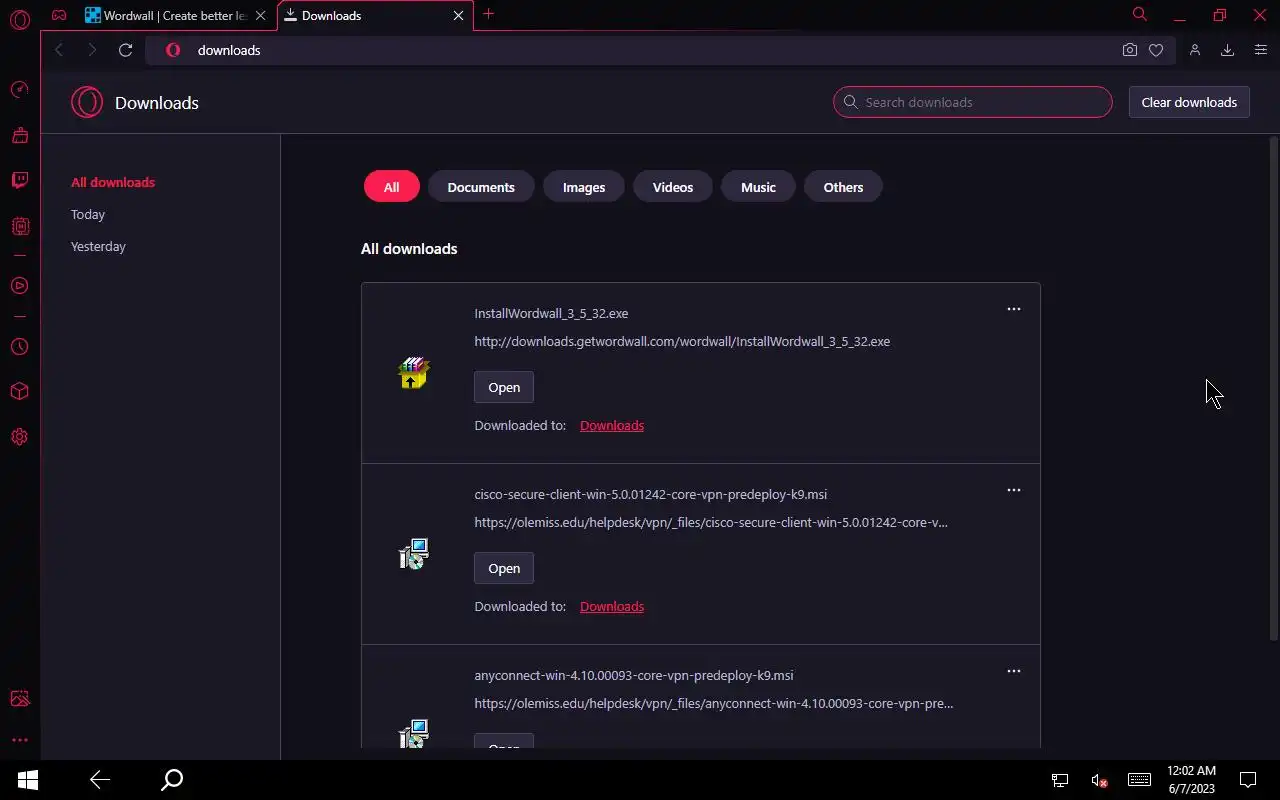Click the picture icon near sidebar bottom
Screen dimensions: 1280x800
pos(19,699)
